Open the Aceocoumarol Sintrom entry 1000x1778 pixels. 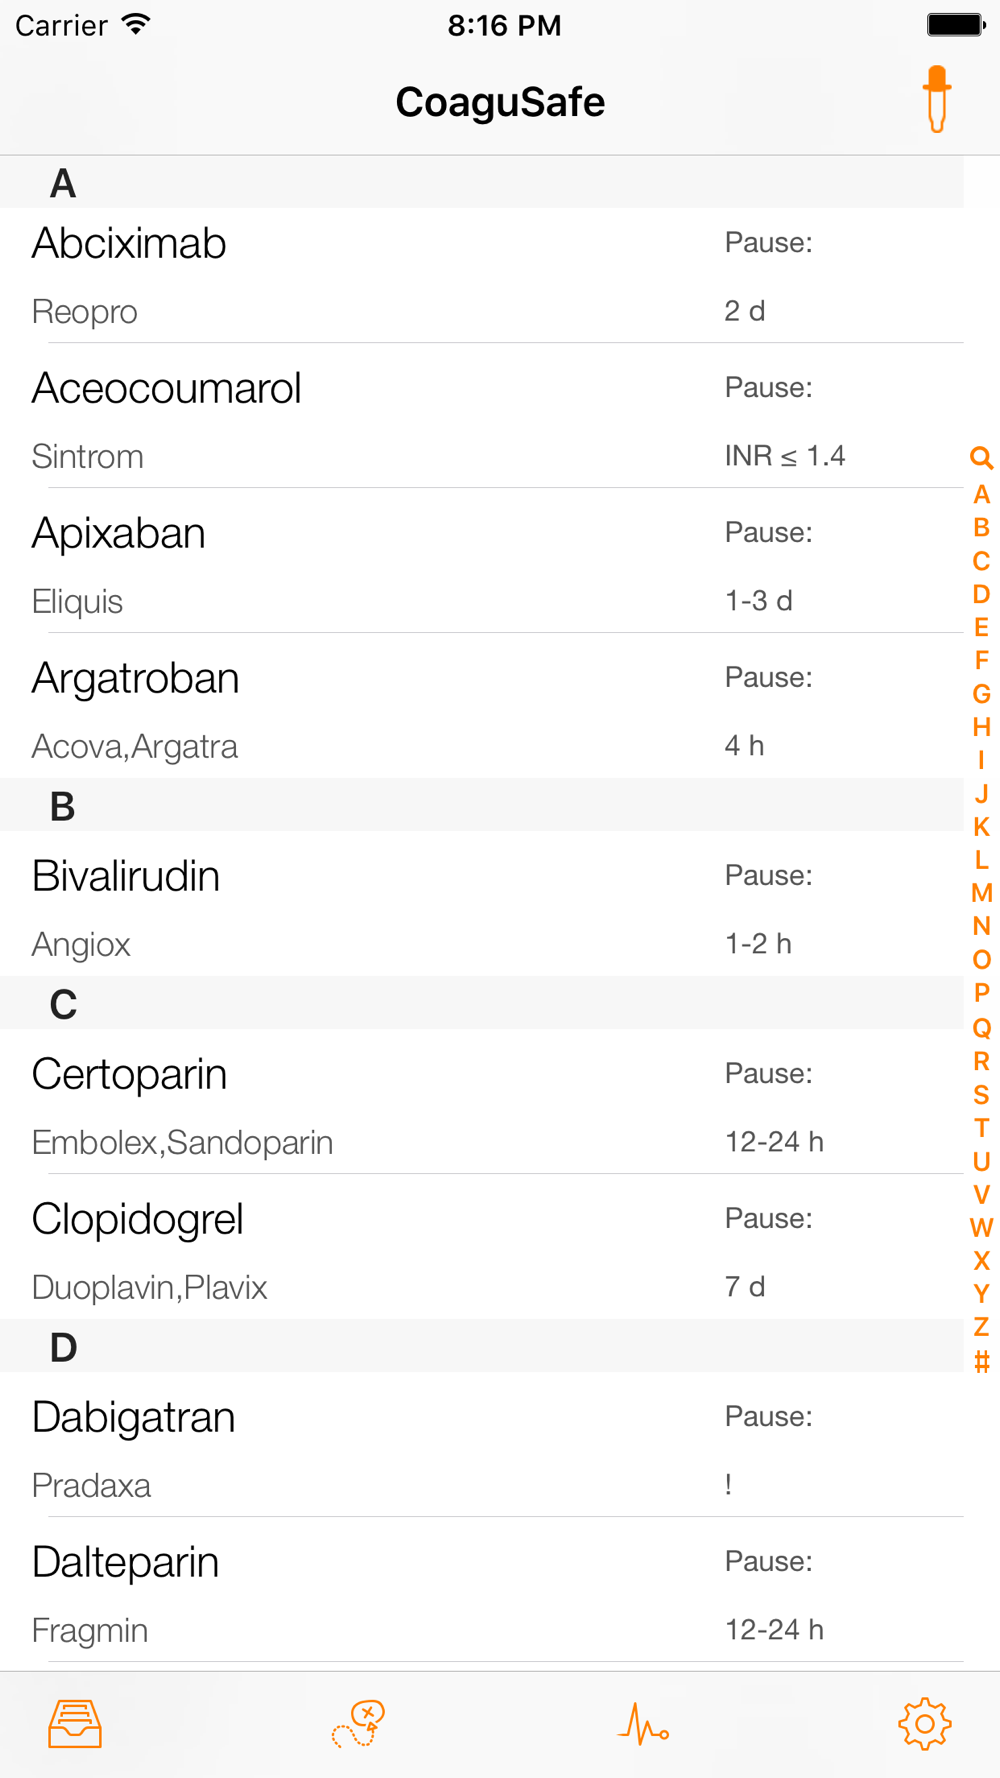point(480,421)
